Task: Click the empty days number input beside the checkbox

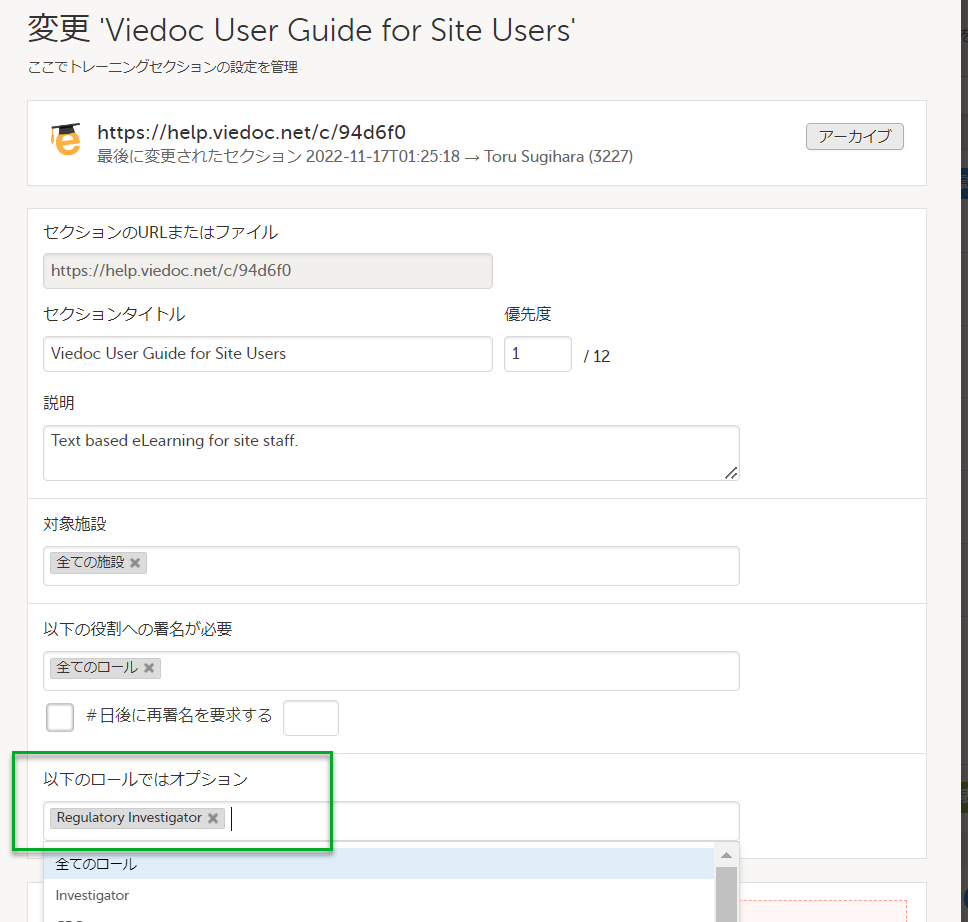Action: [311, 717]
